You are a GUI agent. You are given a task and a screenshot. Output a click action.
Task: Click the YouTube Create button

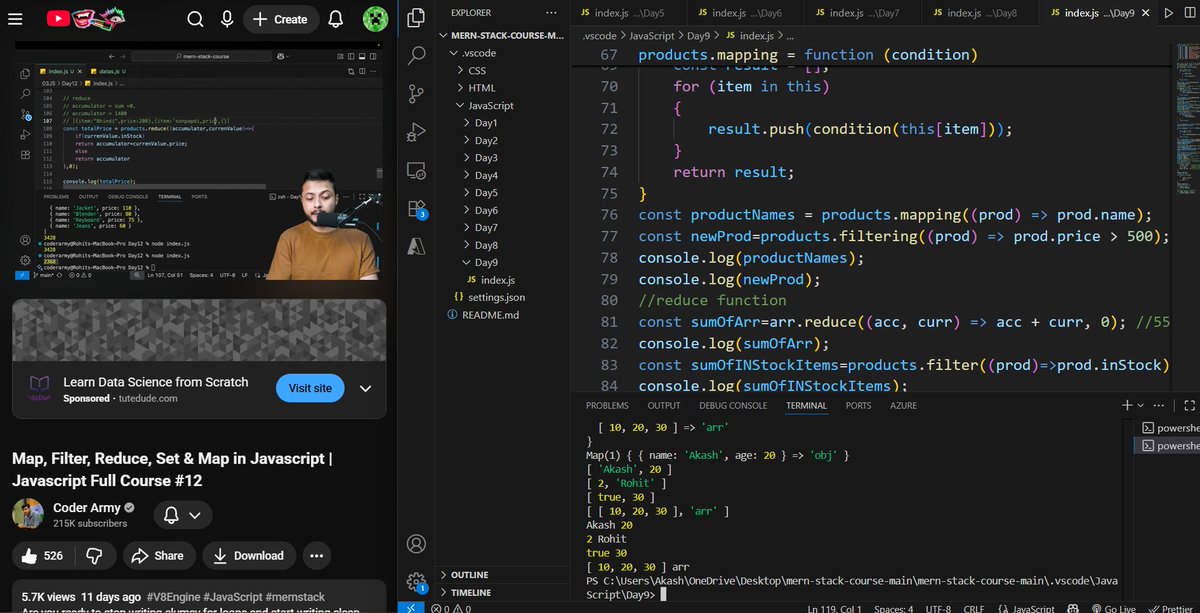[280, 19]
